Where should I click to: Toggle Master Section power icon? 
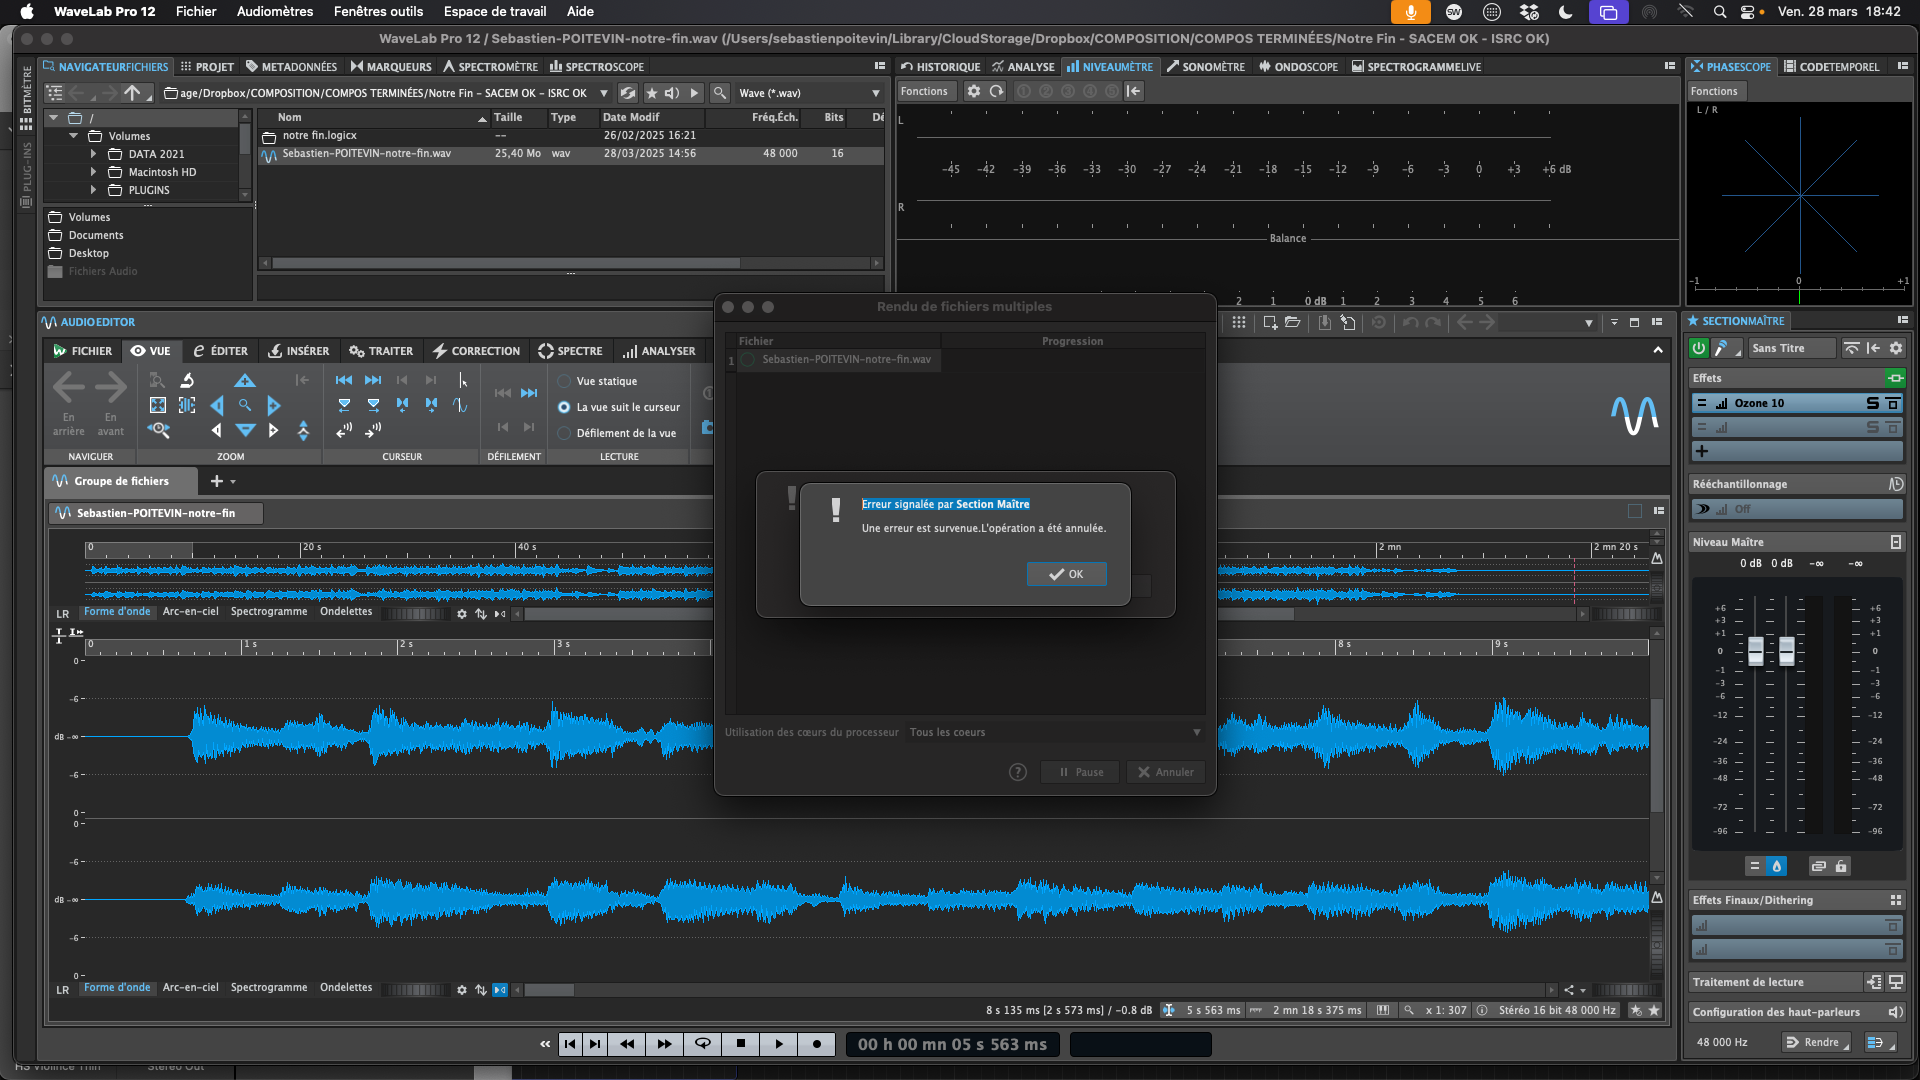1698,348
